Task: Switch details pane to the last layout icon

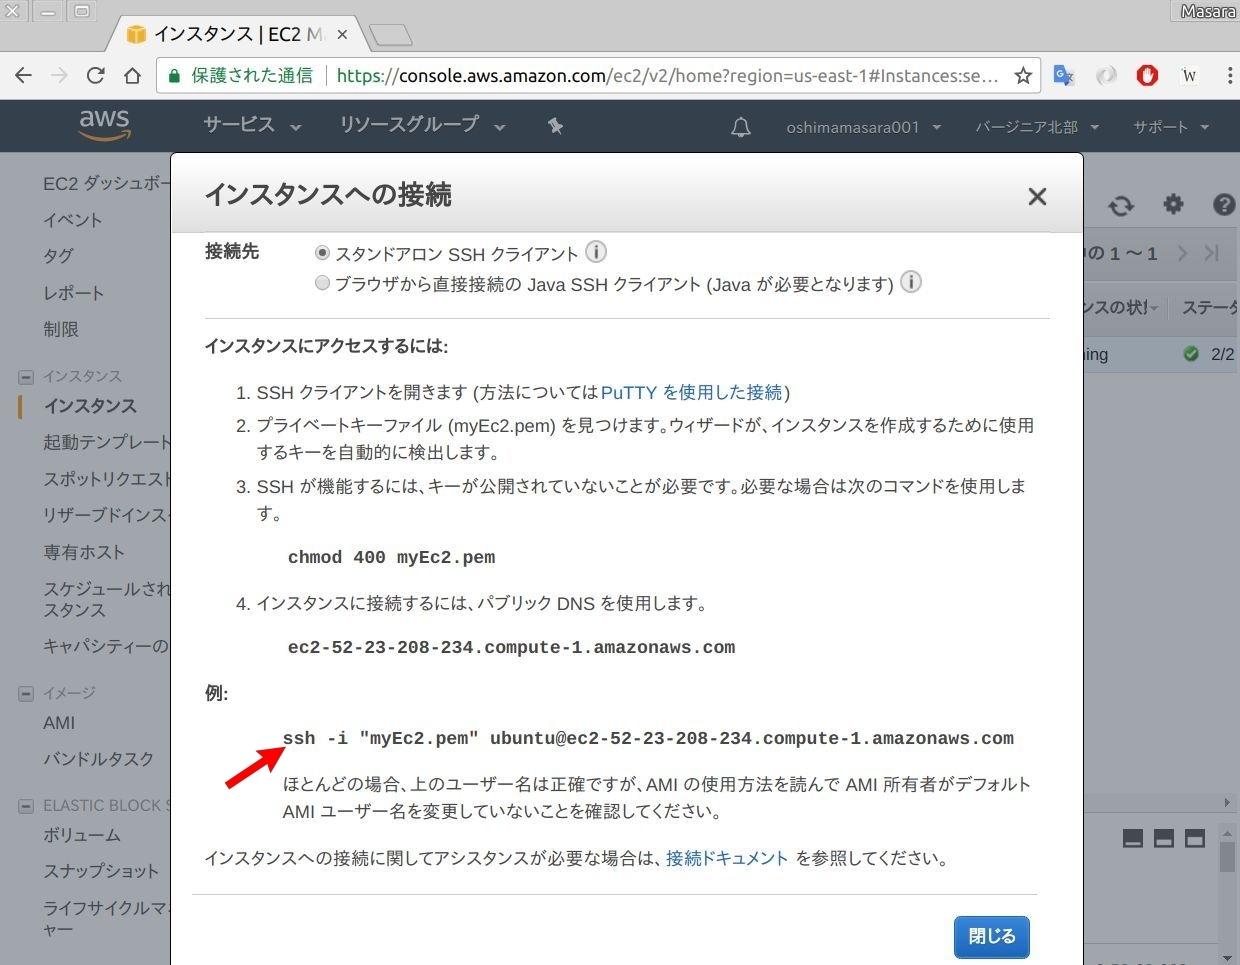Action: pos(1195,838)
